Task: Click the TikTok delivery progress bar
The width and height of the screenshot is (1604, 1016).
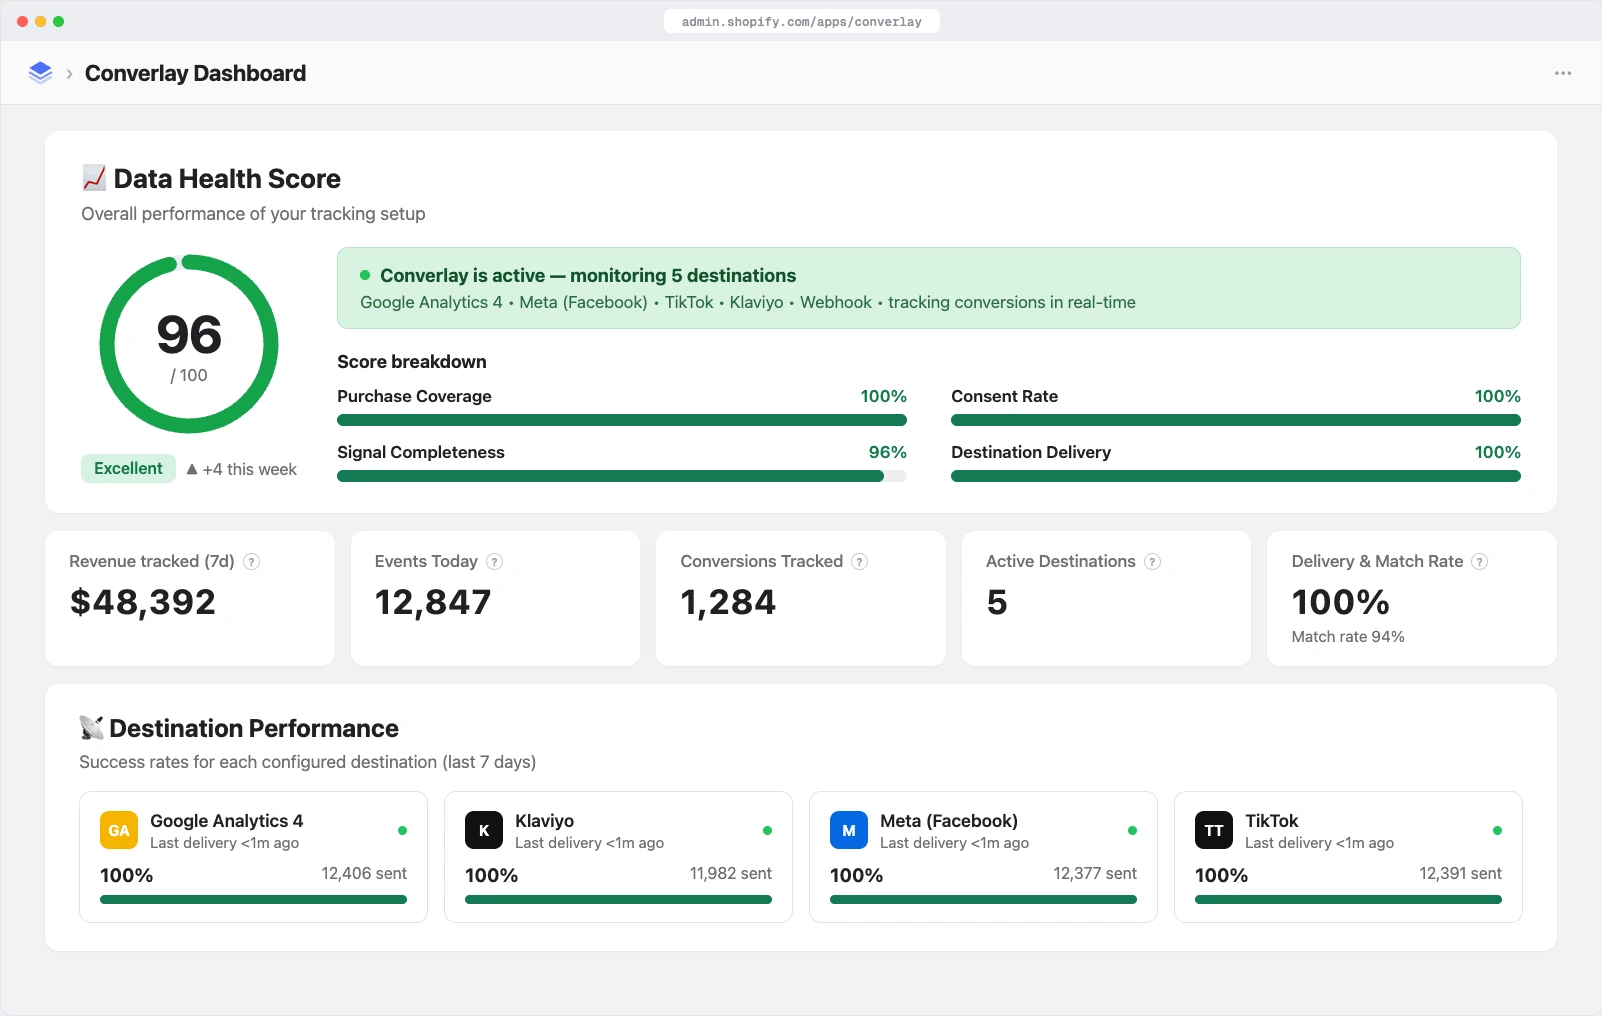Action: tap(1348, 900)
